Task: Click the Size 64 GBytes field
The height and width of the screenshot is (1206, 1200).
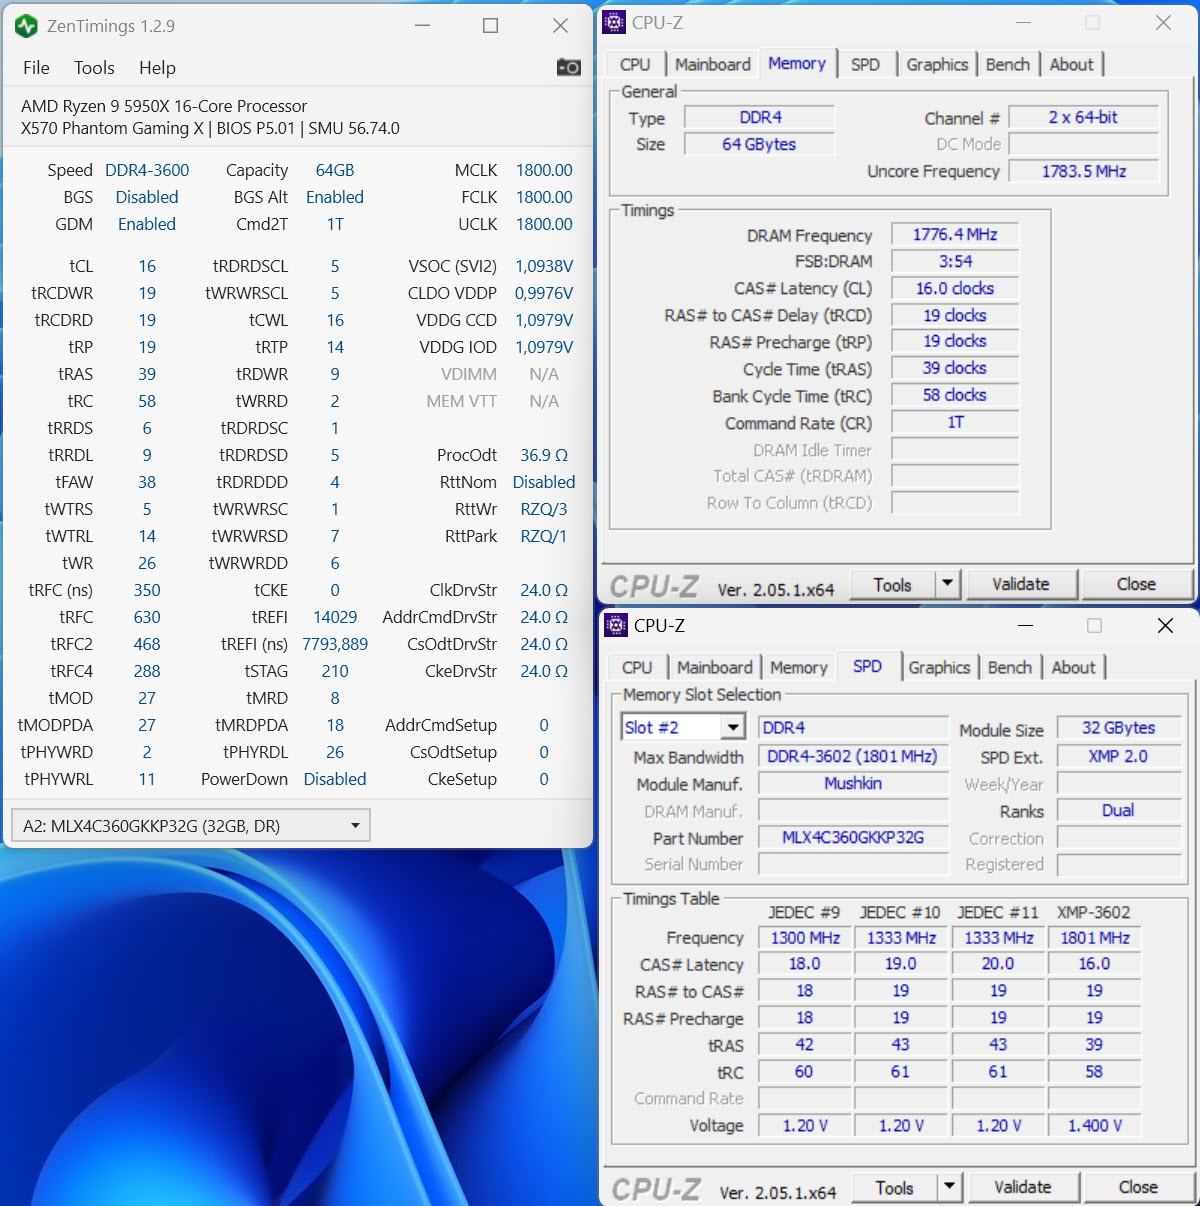Action: [759, 144]
